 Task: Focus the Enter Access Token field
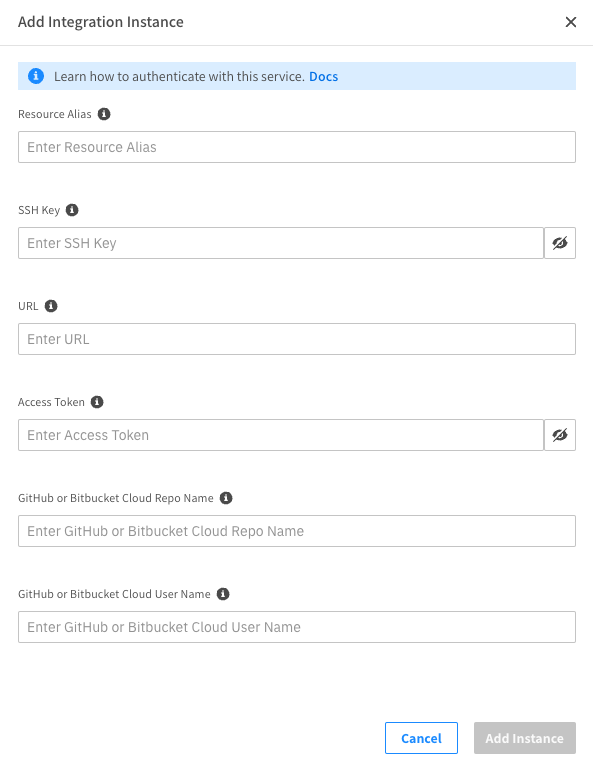point(281,435)
